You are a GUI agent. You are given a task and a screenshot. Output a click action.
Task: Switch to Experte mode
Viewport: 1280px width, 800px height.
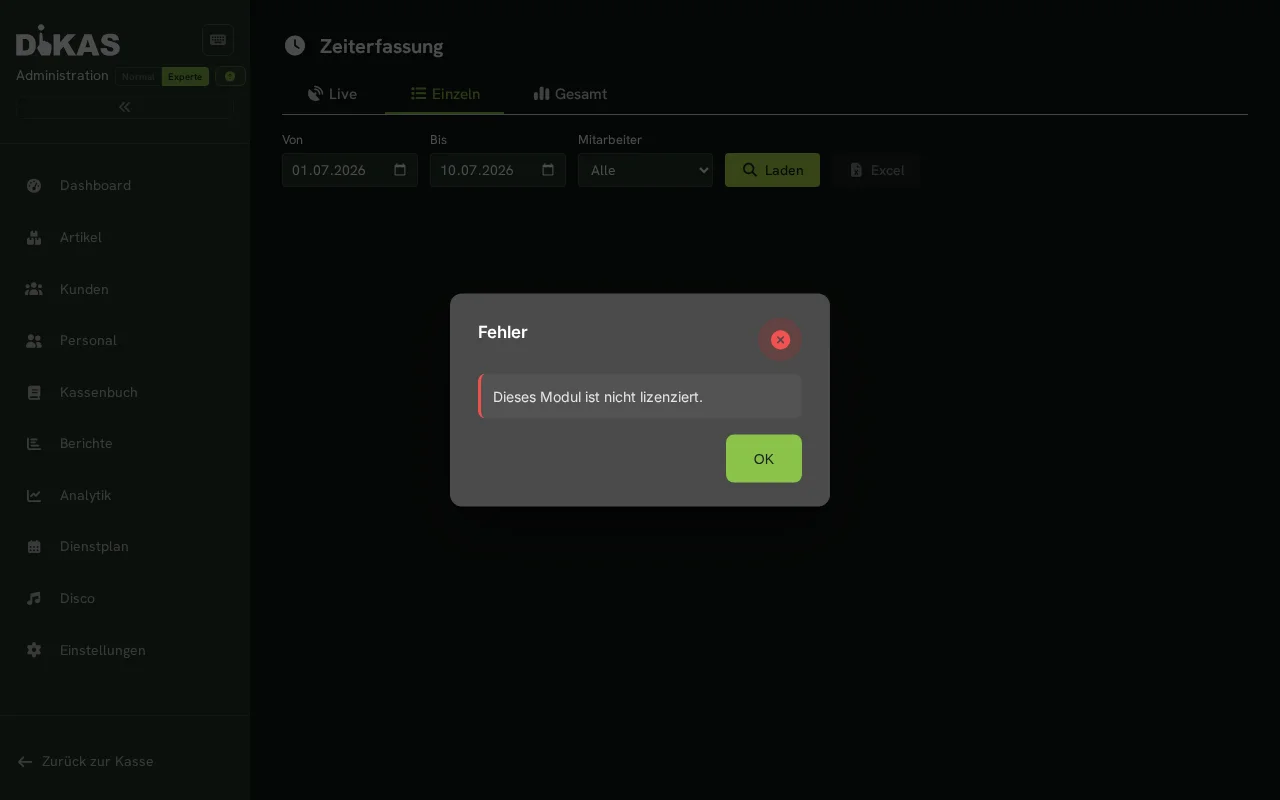tap(185, 77)
